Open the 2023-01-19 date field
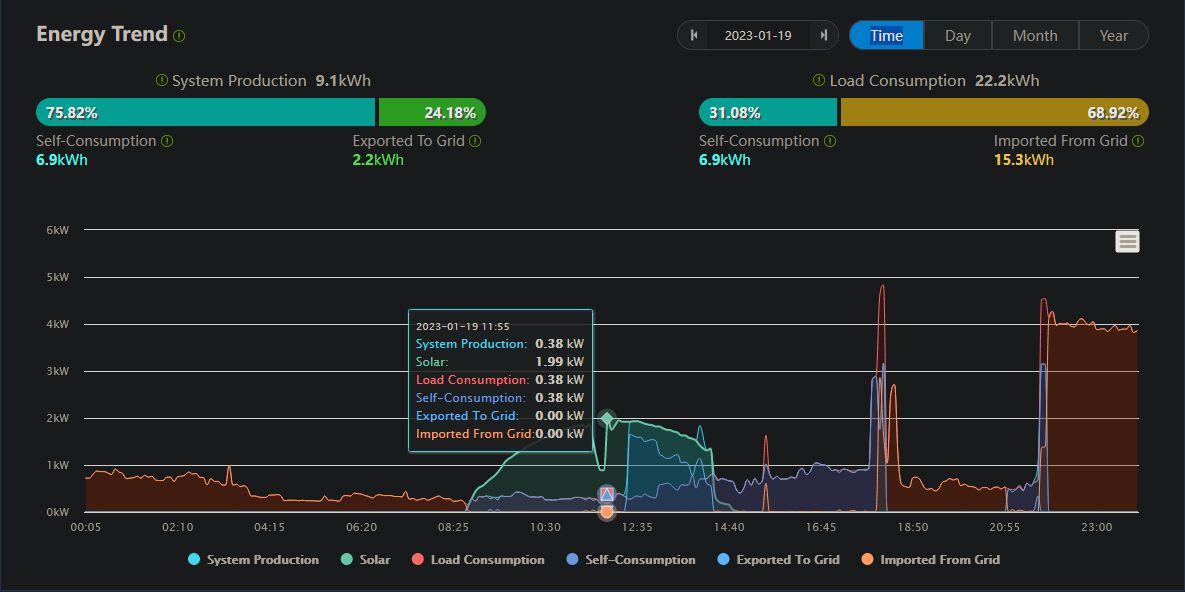Screen dimensions: 1185x592 point(758,36)
